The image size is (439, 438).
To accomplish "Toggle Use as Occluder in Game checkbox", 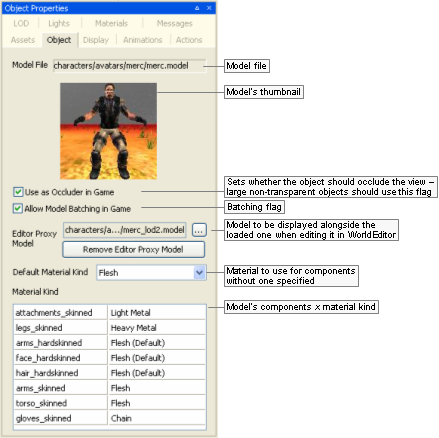I will (x=18, y=192).
